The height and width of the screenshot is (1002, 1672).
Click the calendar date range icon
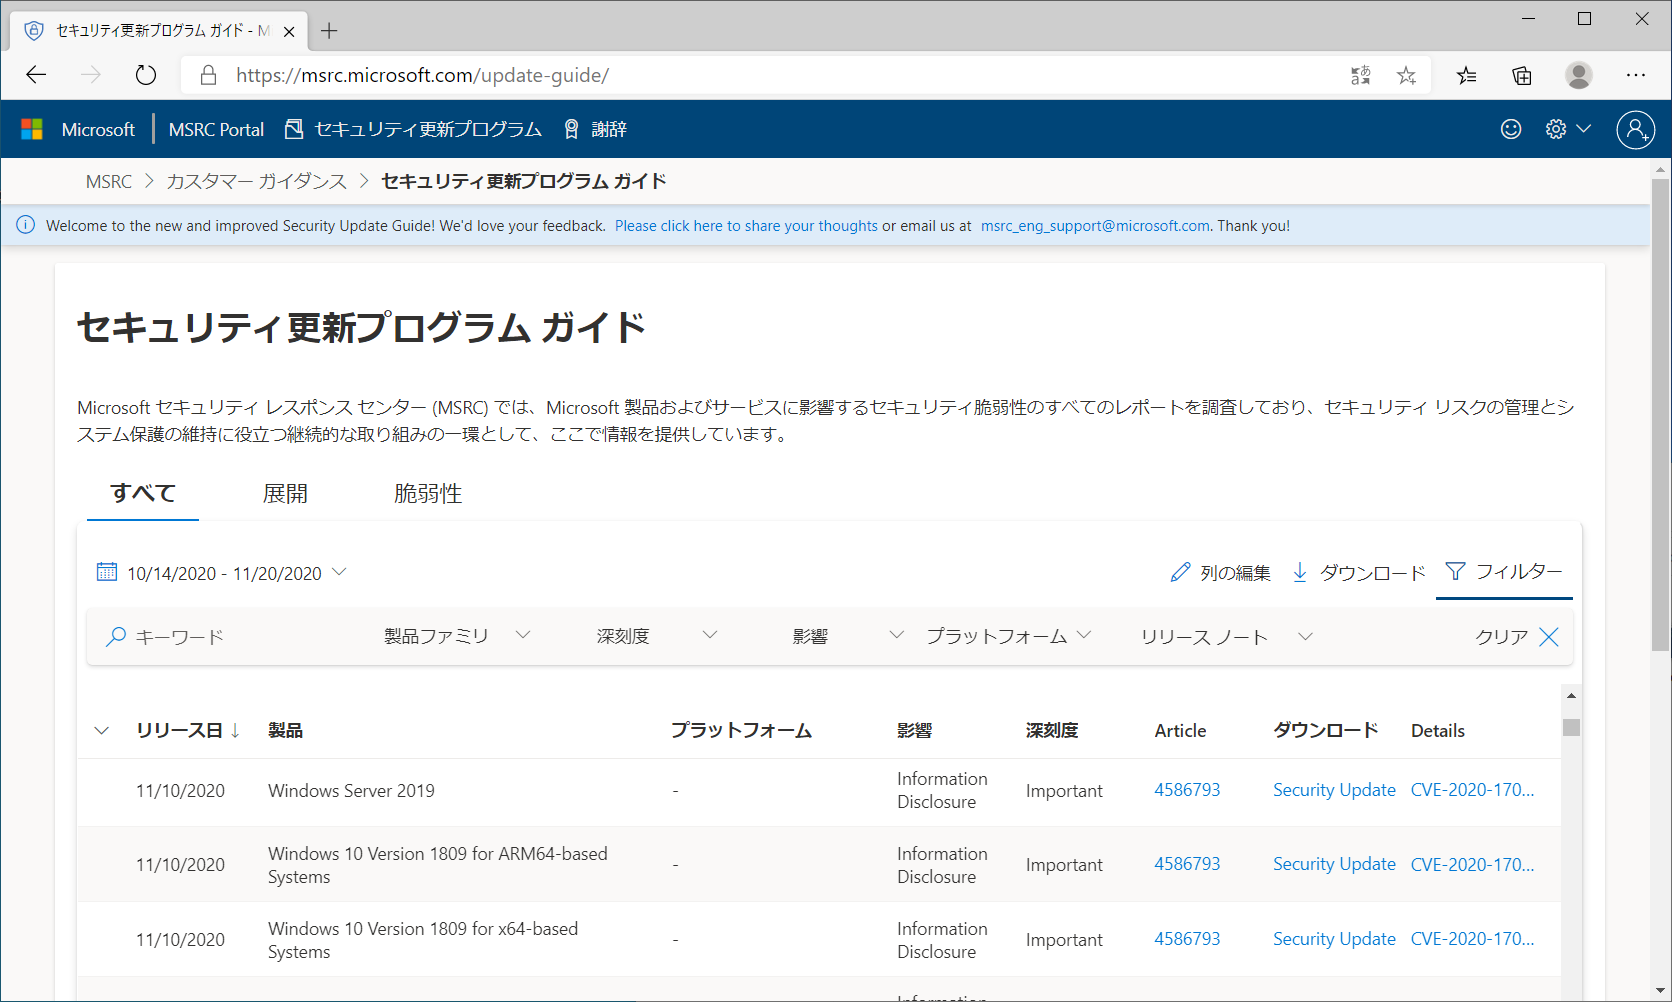pyautogui.click(x=107, y=572)
